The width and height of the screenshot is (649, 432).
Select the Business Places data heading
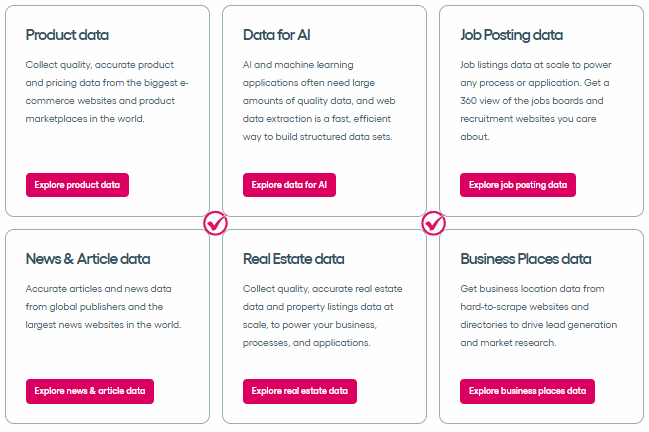click(x=526, y=259)
